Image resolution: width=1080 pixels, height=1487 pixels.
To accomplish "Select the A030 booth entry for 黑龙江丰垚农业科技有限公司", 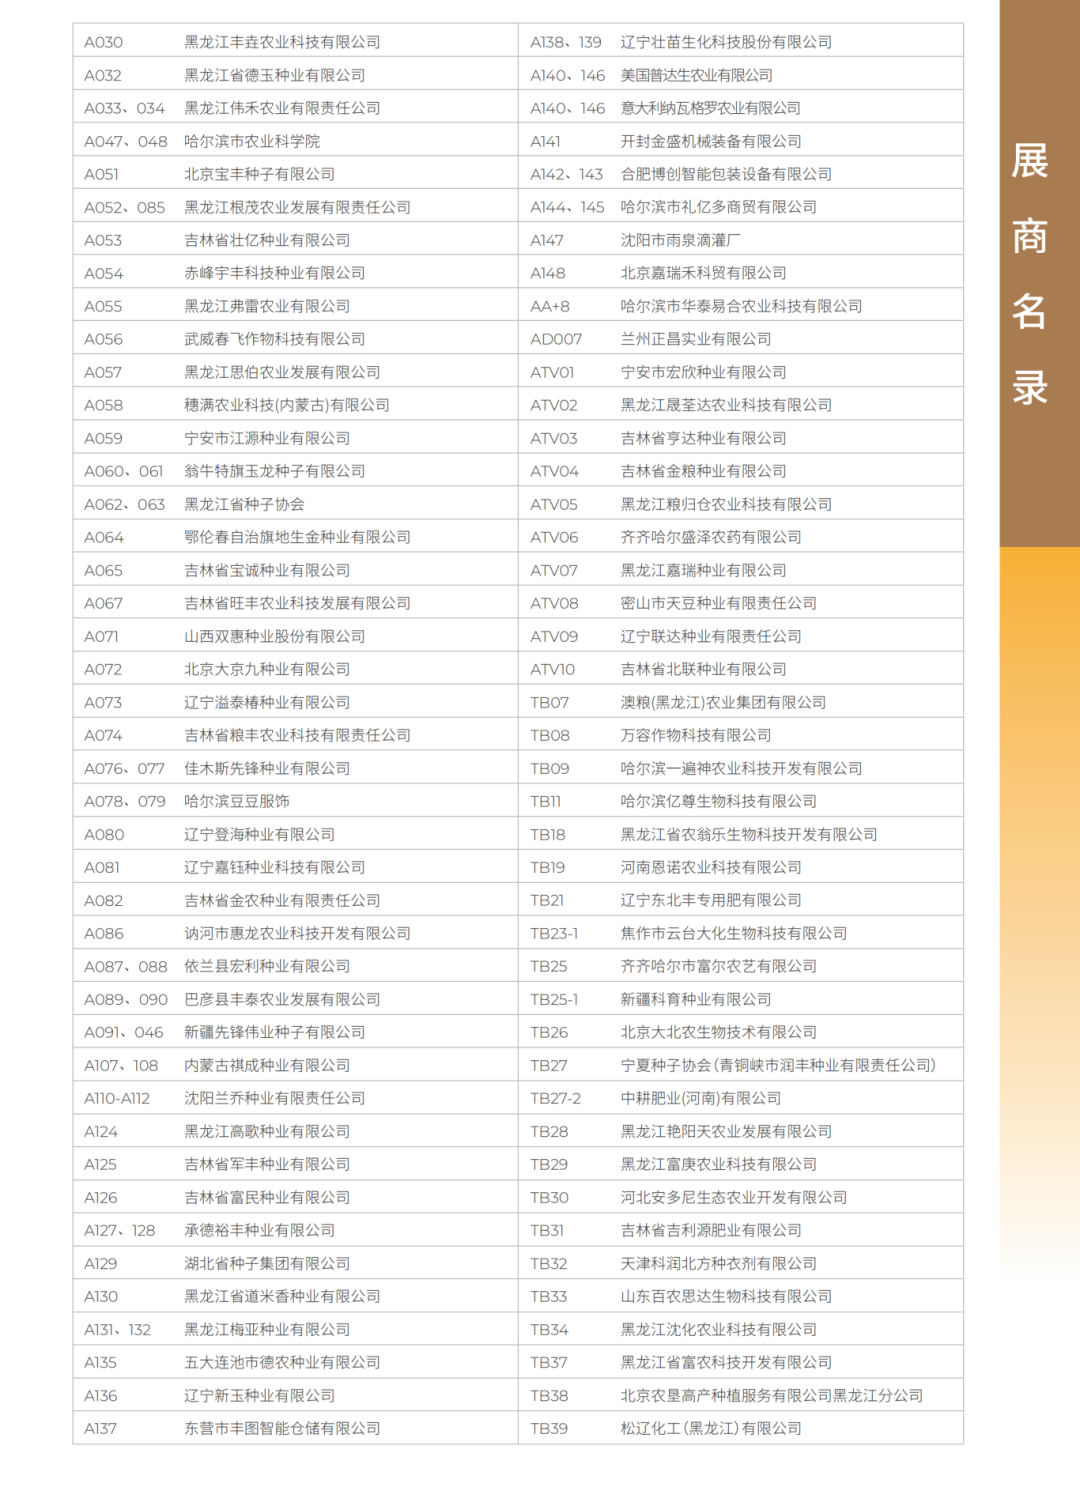I will [x=290, y=41].
